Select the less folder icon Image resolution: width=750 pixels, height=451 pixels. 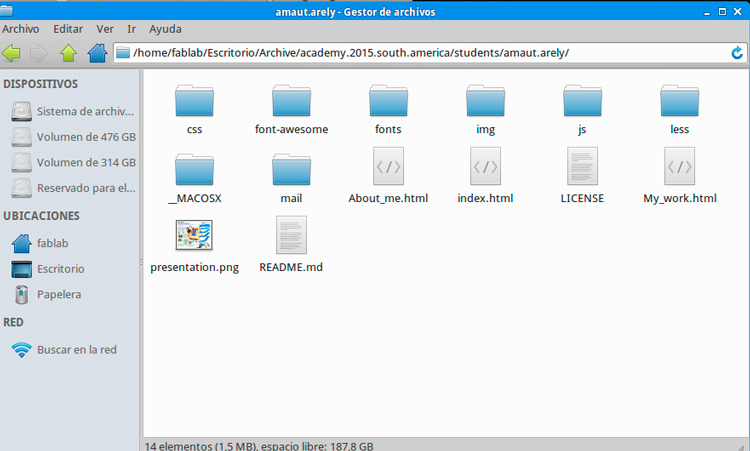point(679,101)
